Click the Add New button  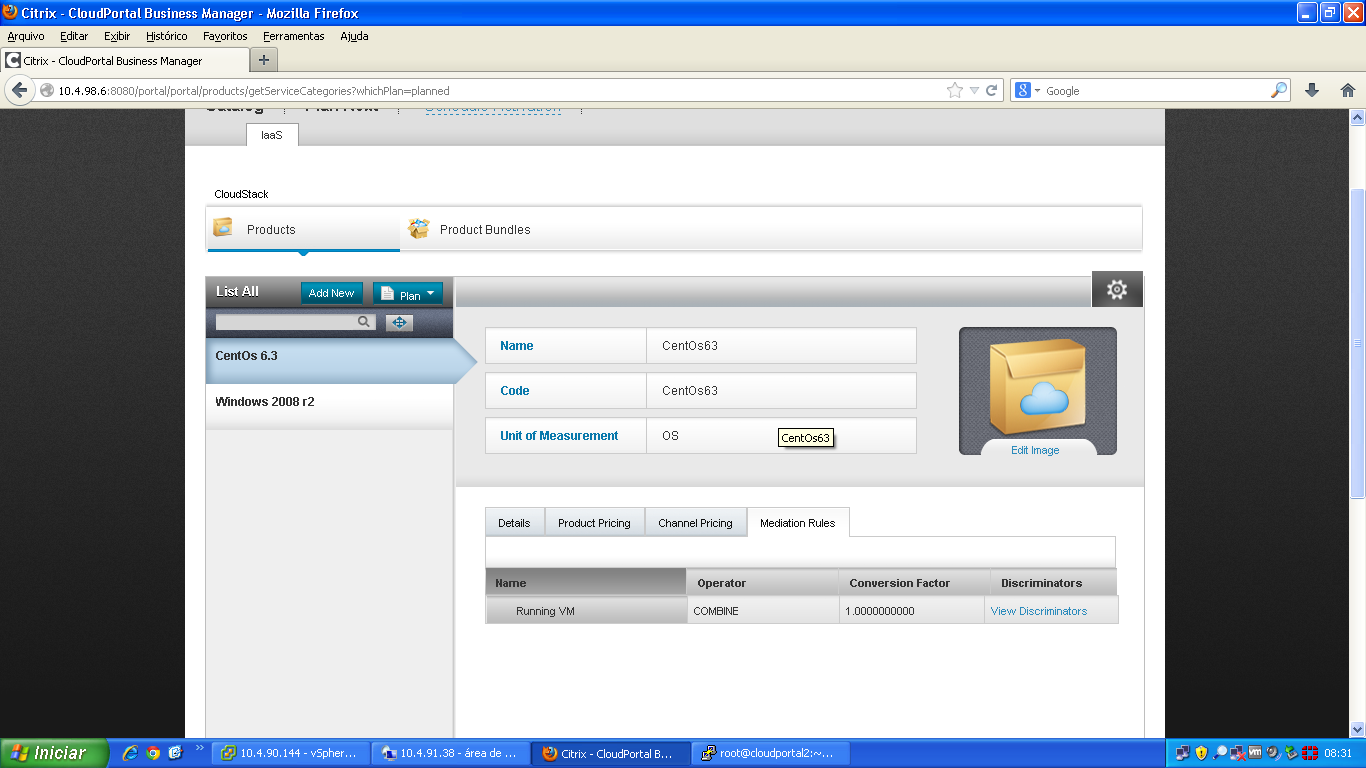coord(331,293)
